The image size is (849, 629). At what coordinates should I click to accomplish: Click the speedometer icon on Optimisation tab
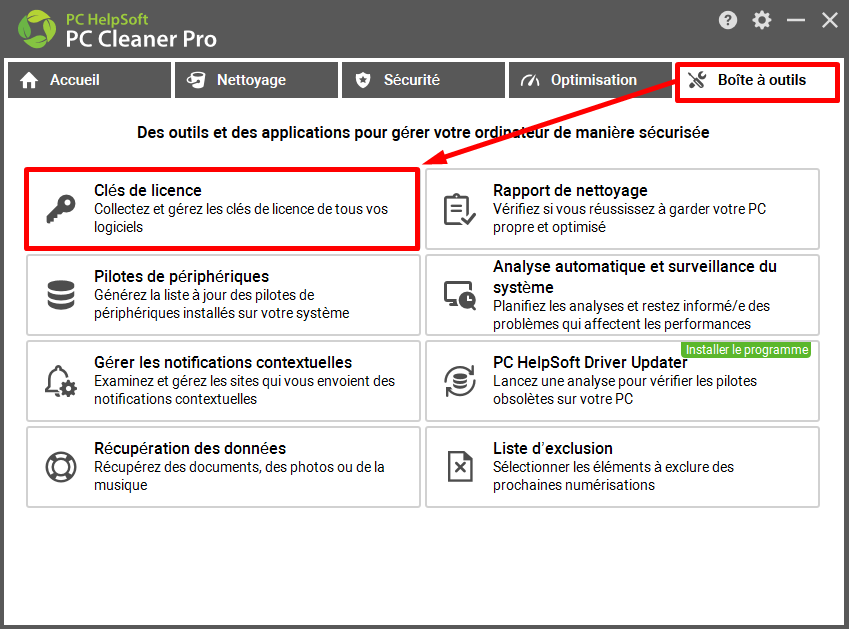click(x=530, y=80)
